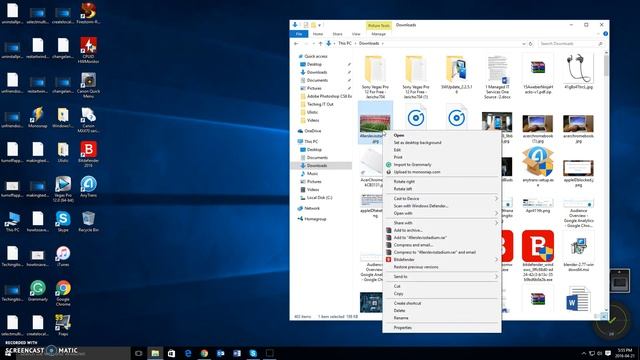640x360 pixels.
Task: Open Word from the taskbar
Action: click(237, 353)
